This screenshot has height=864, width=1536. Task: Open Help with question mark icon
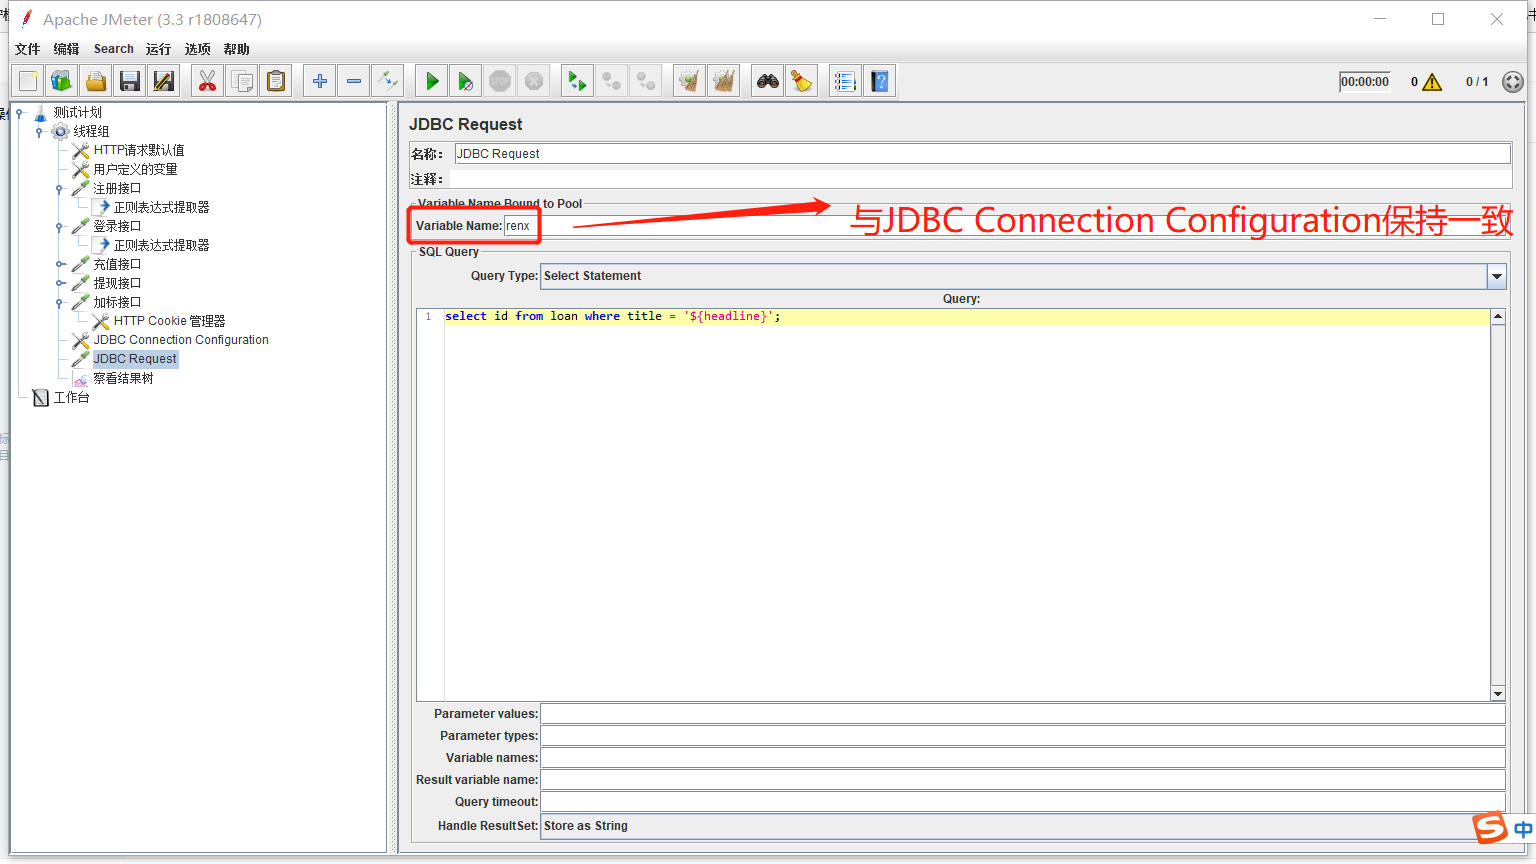[879, 81]
